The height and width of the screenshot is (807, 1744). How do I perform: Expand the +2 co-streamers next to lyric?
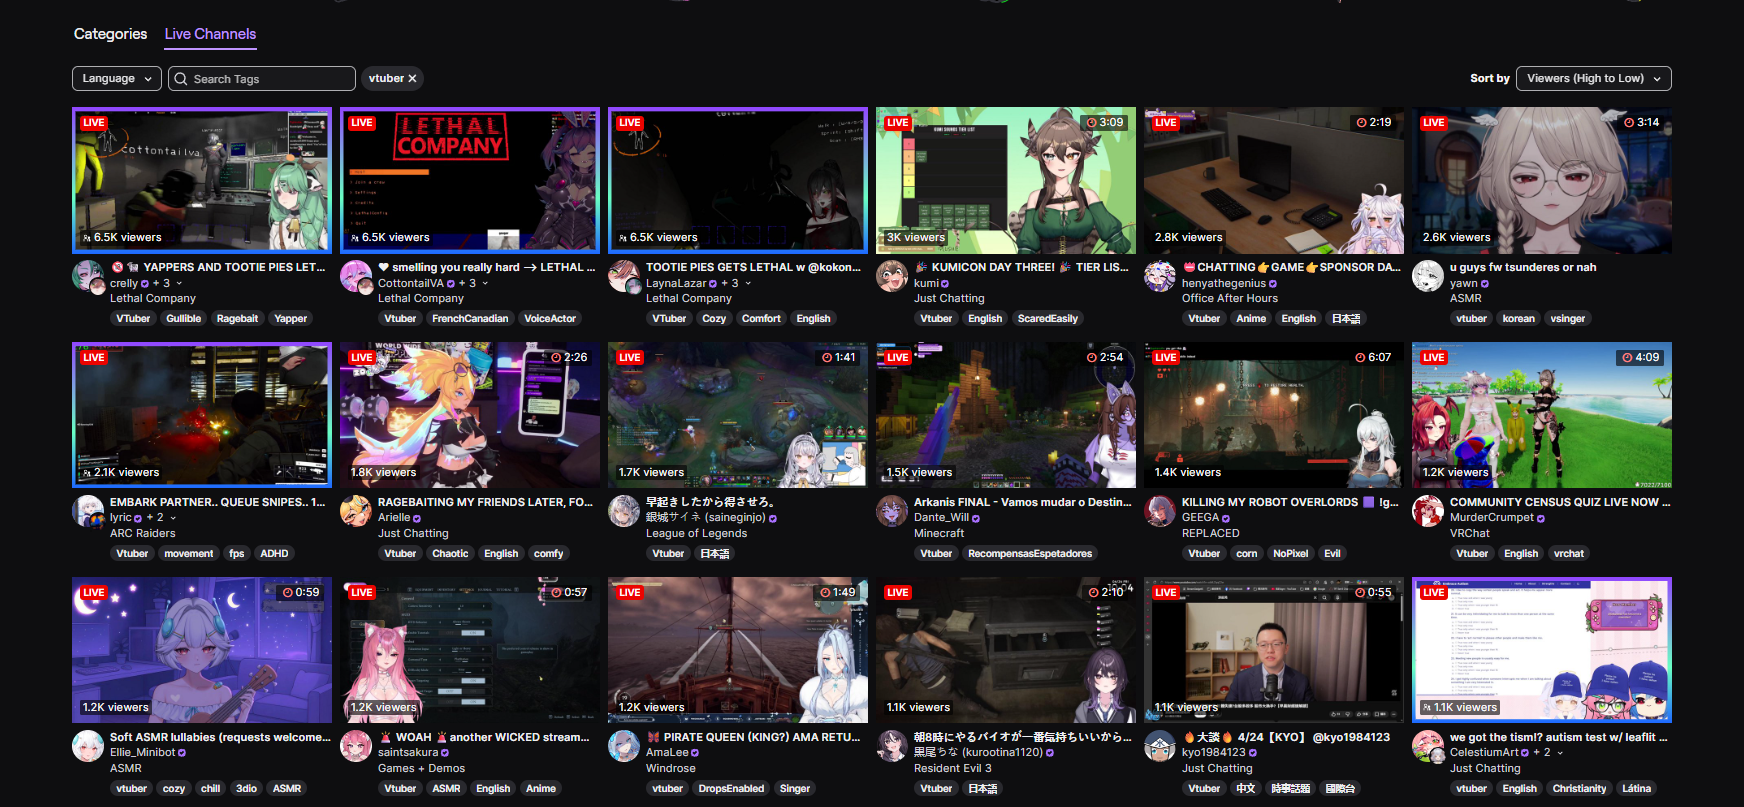(161, 518)
